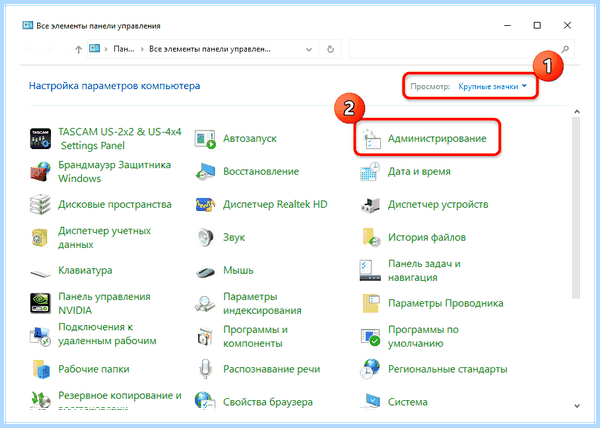
Task: Open the Администрирование link text
Action: 437,138
